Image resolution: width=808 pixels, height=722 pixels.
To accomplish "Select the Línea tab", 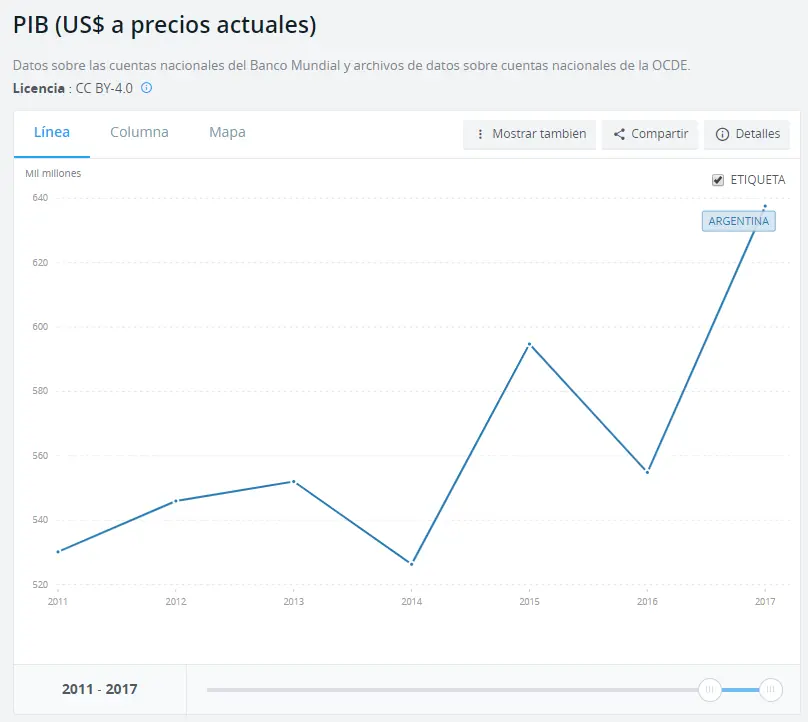I will [x=52, y=132].
